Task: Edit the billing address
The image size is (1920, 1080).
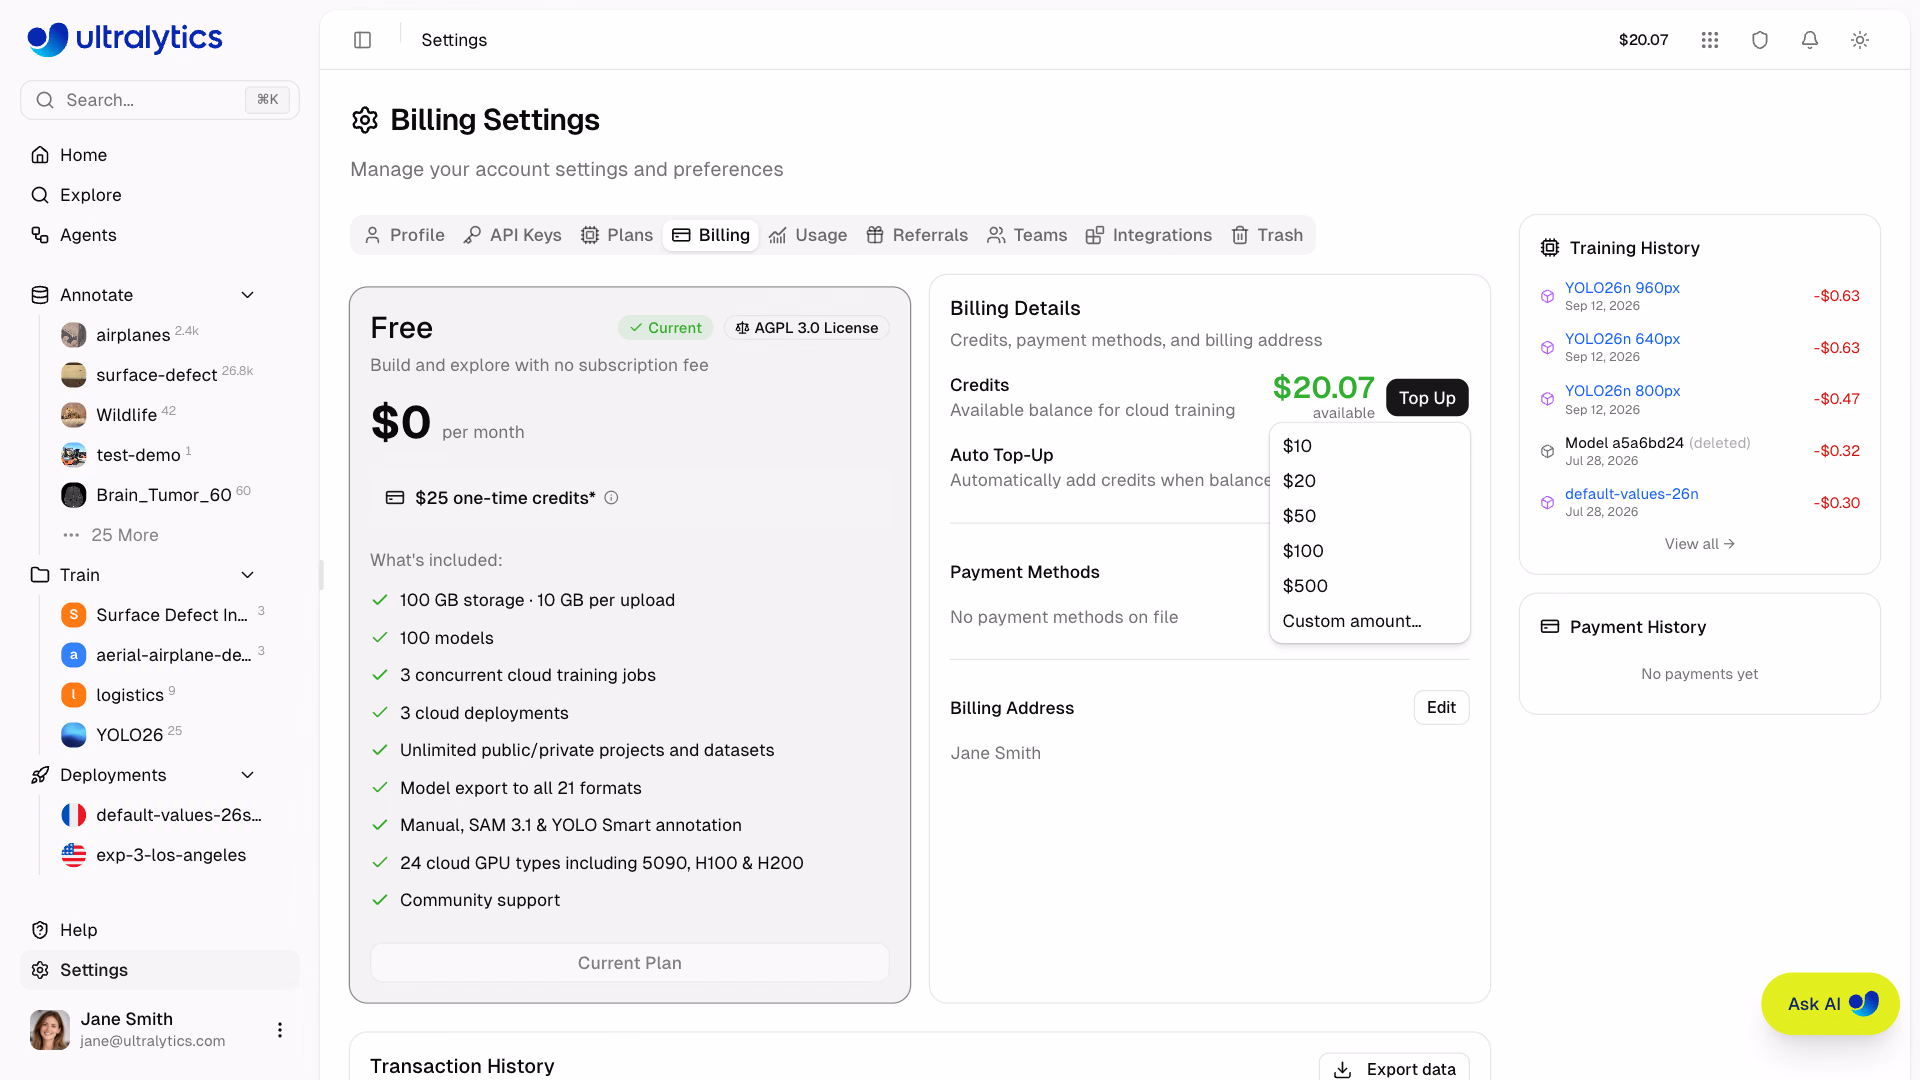Action: click(1441, 708)
